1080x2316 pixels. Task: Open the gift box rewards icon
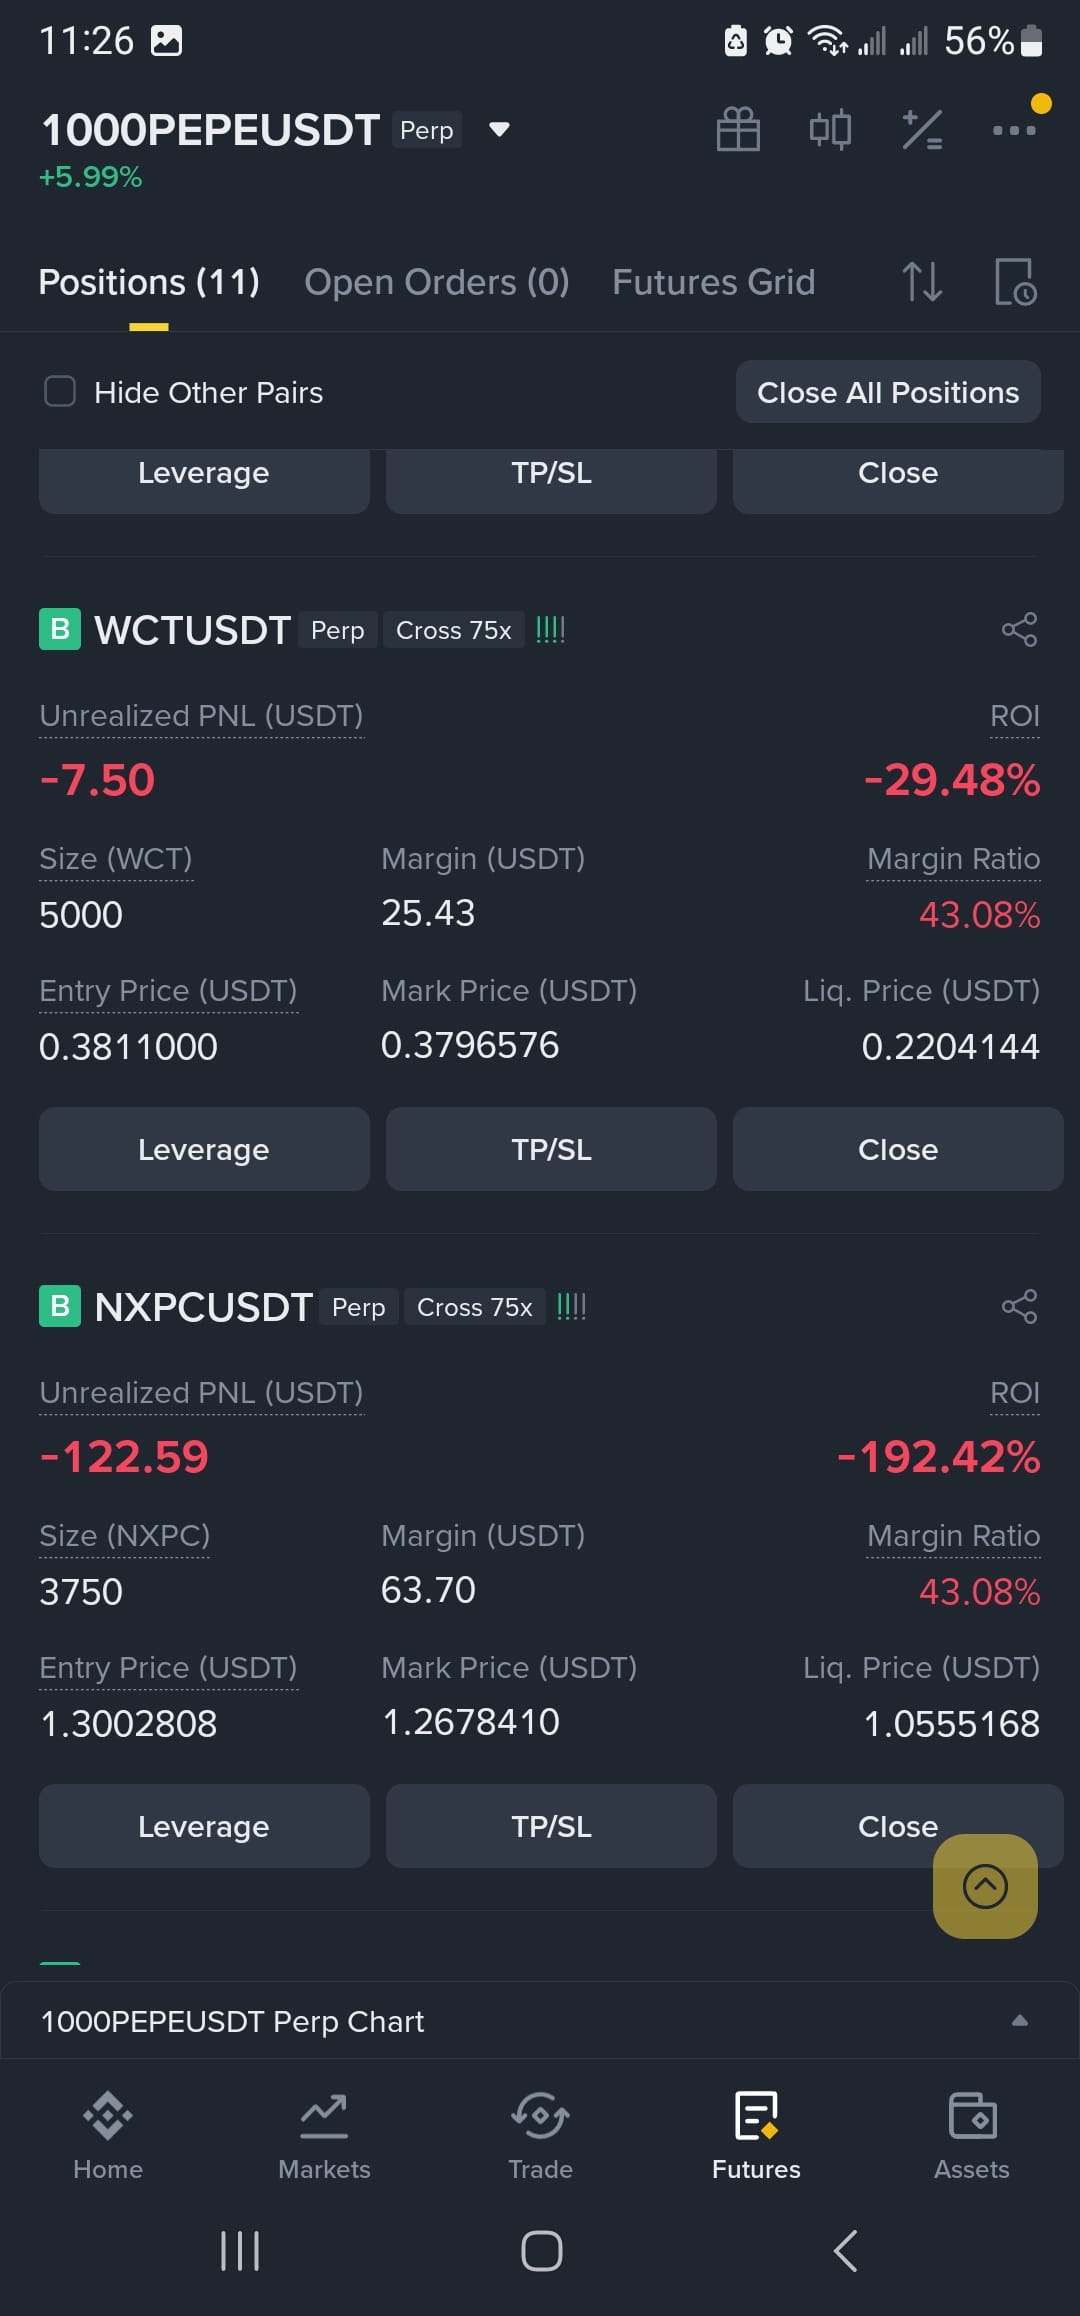click(x=738, y=130)
